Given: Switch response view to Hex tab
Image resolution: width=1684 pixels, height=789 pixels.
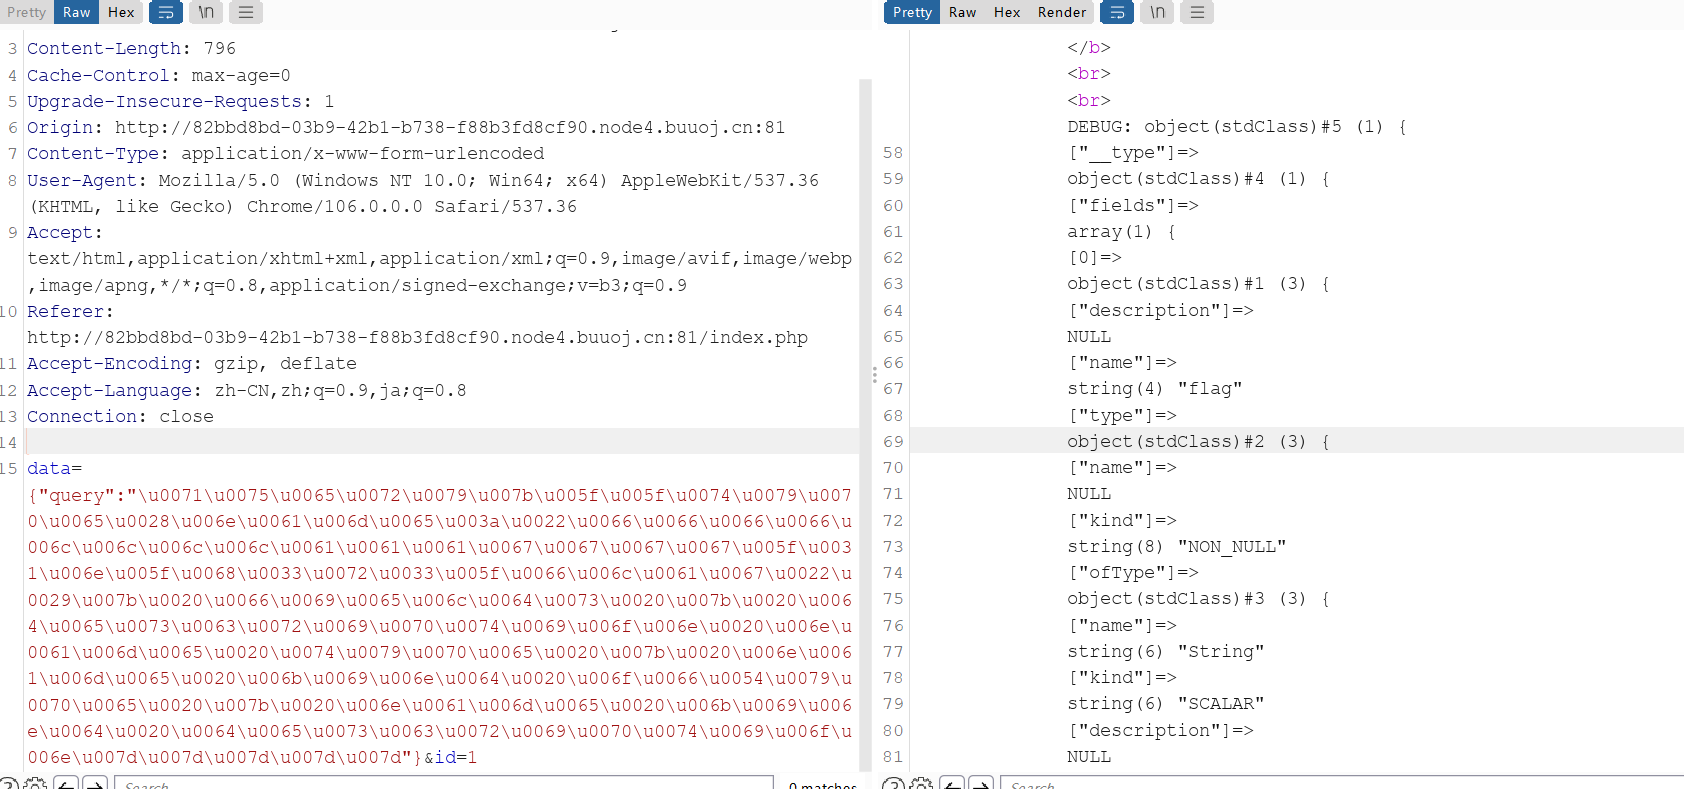Looking at the screenshot, I should [1006, 12].
